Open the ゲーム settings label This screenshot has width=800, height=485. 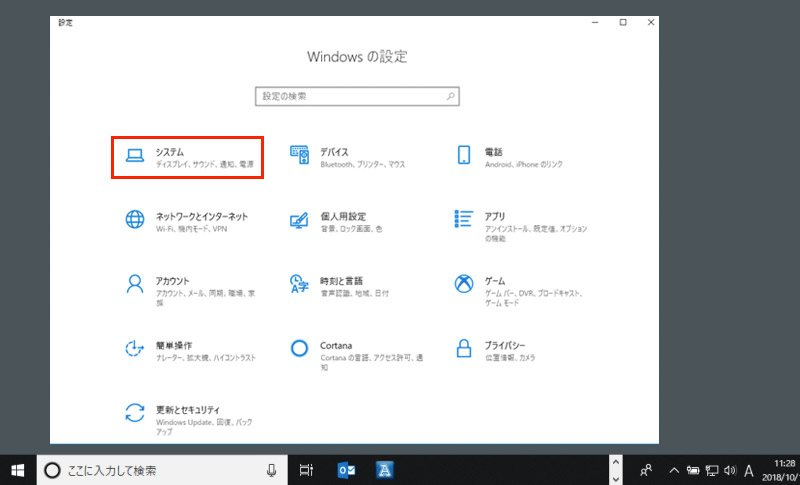click(x=495, y=281)
